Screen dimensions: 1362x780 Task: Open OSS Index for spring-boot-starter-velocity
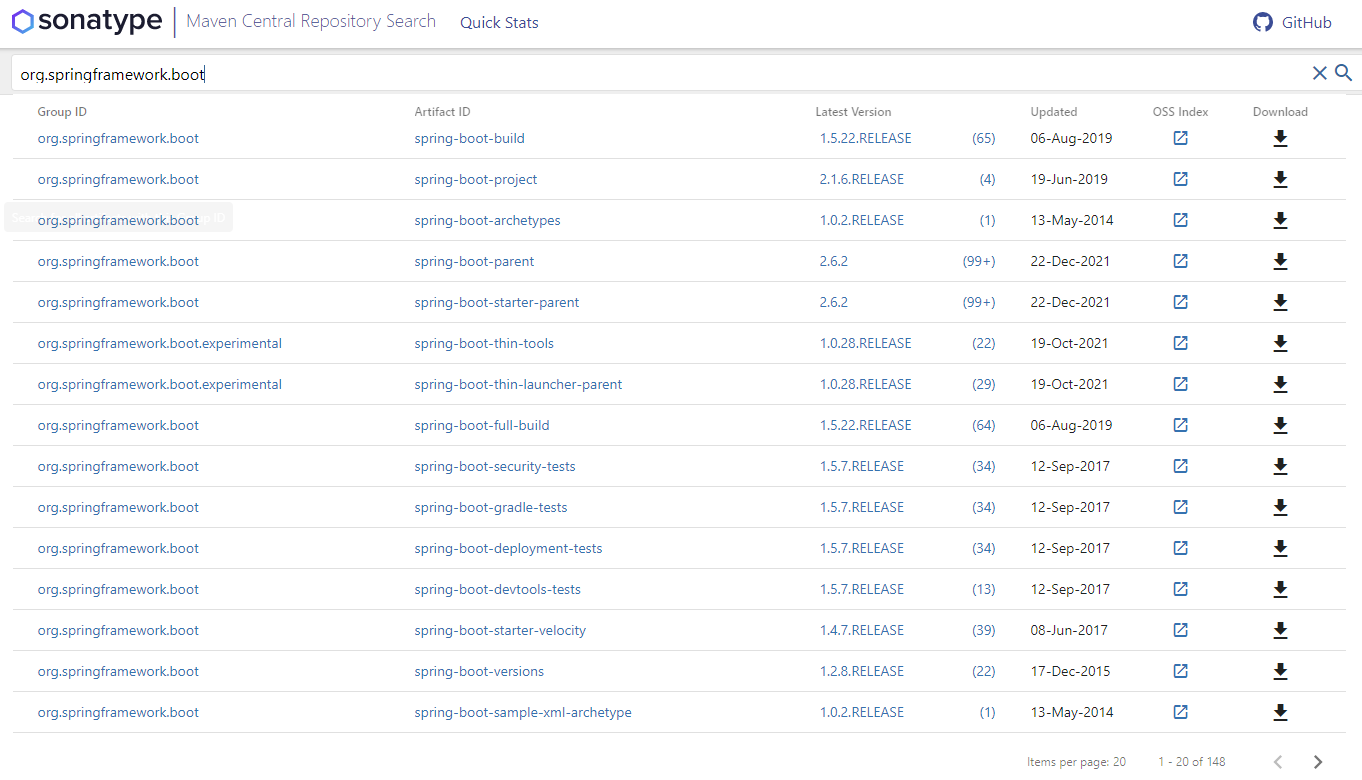(1180, 630)
